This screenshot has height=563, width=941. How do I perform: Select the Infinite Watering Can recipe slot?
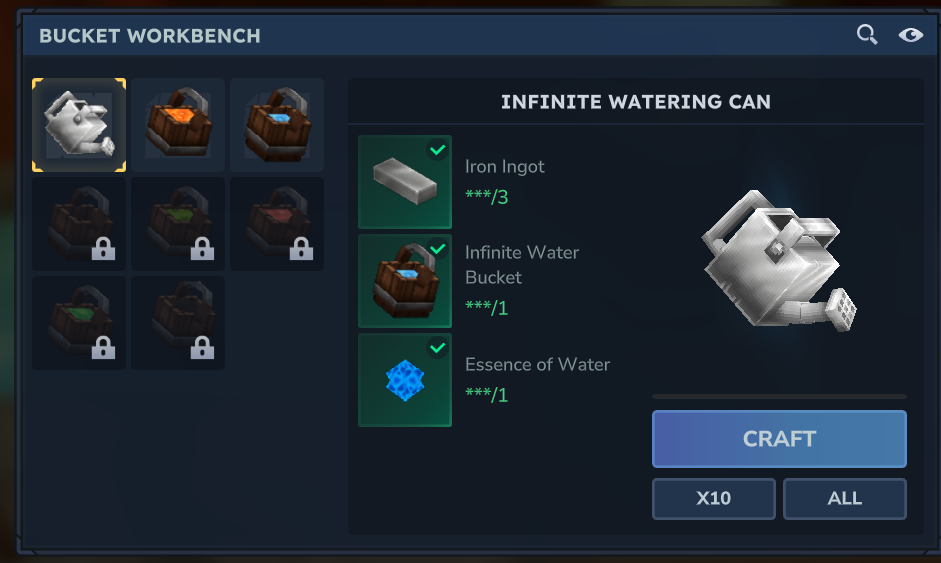pos(79,125)
